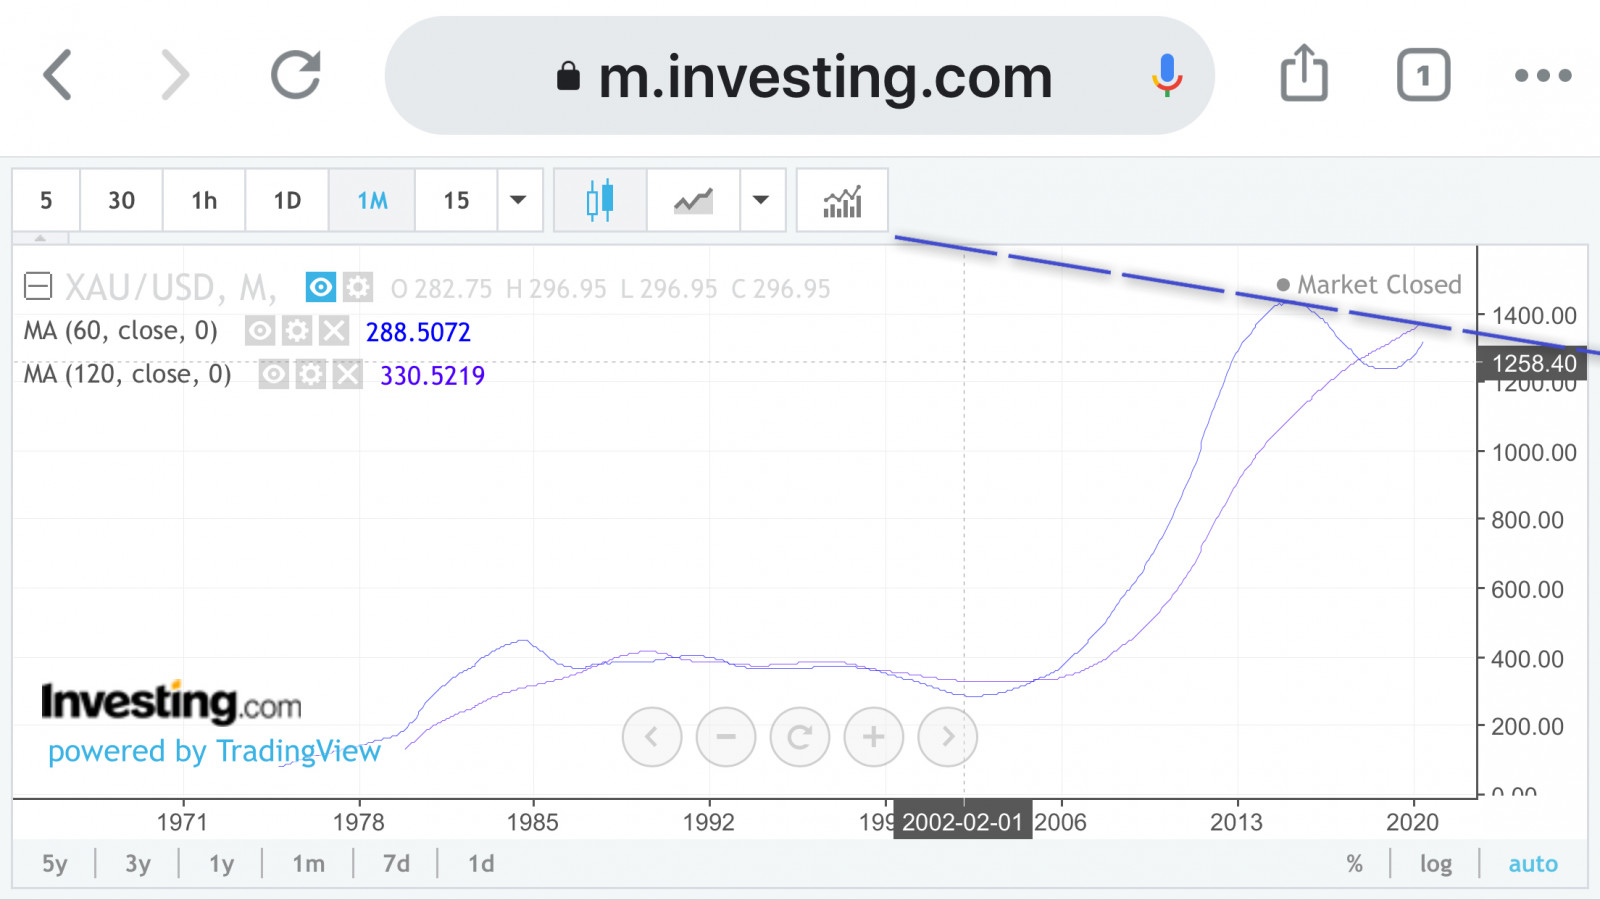1600x900 pixels.
Task: Open the powered by TradingView link
Action: (214, 751)
